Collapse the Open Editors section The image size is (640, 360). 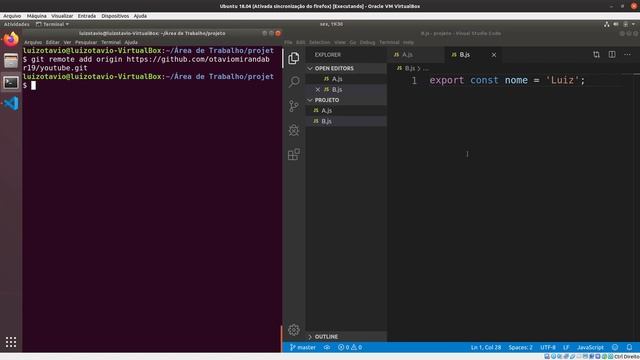point(346,68)
